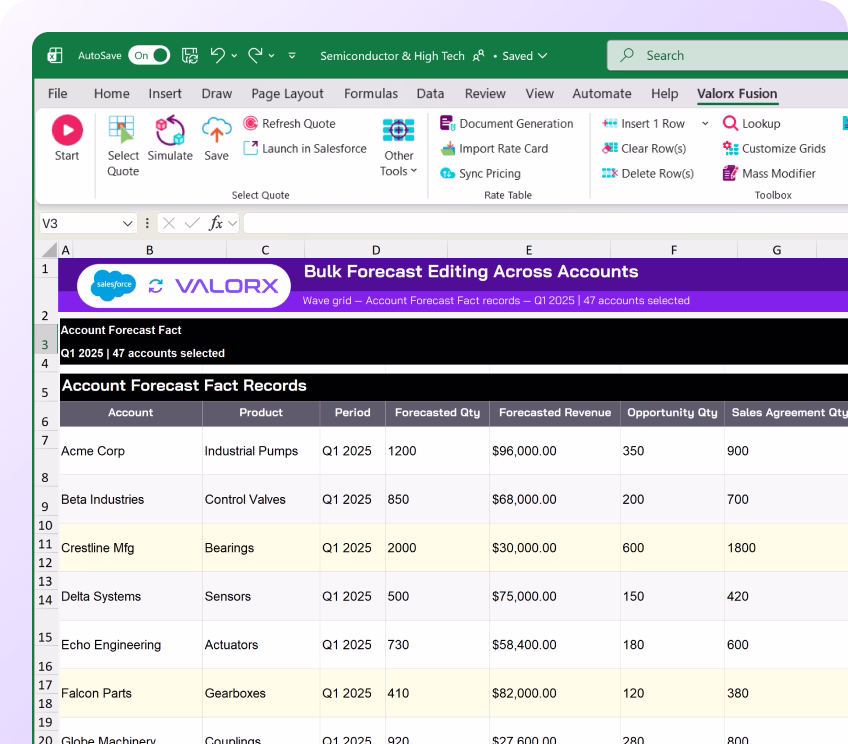848x744 pixels.
Task: Switch to the Home tab
Action: (x=112, y=94)
